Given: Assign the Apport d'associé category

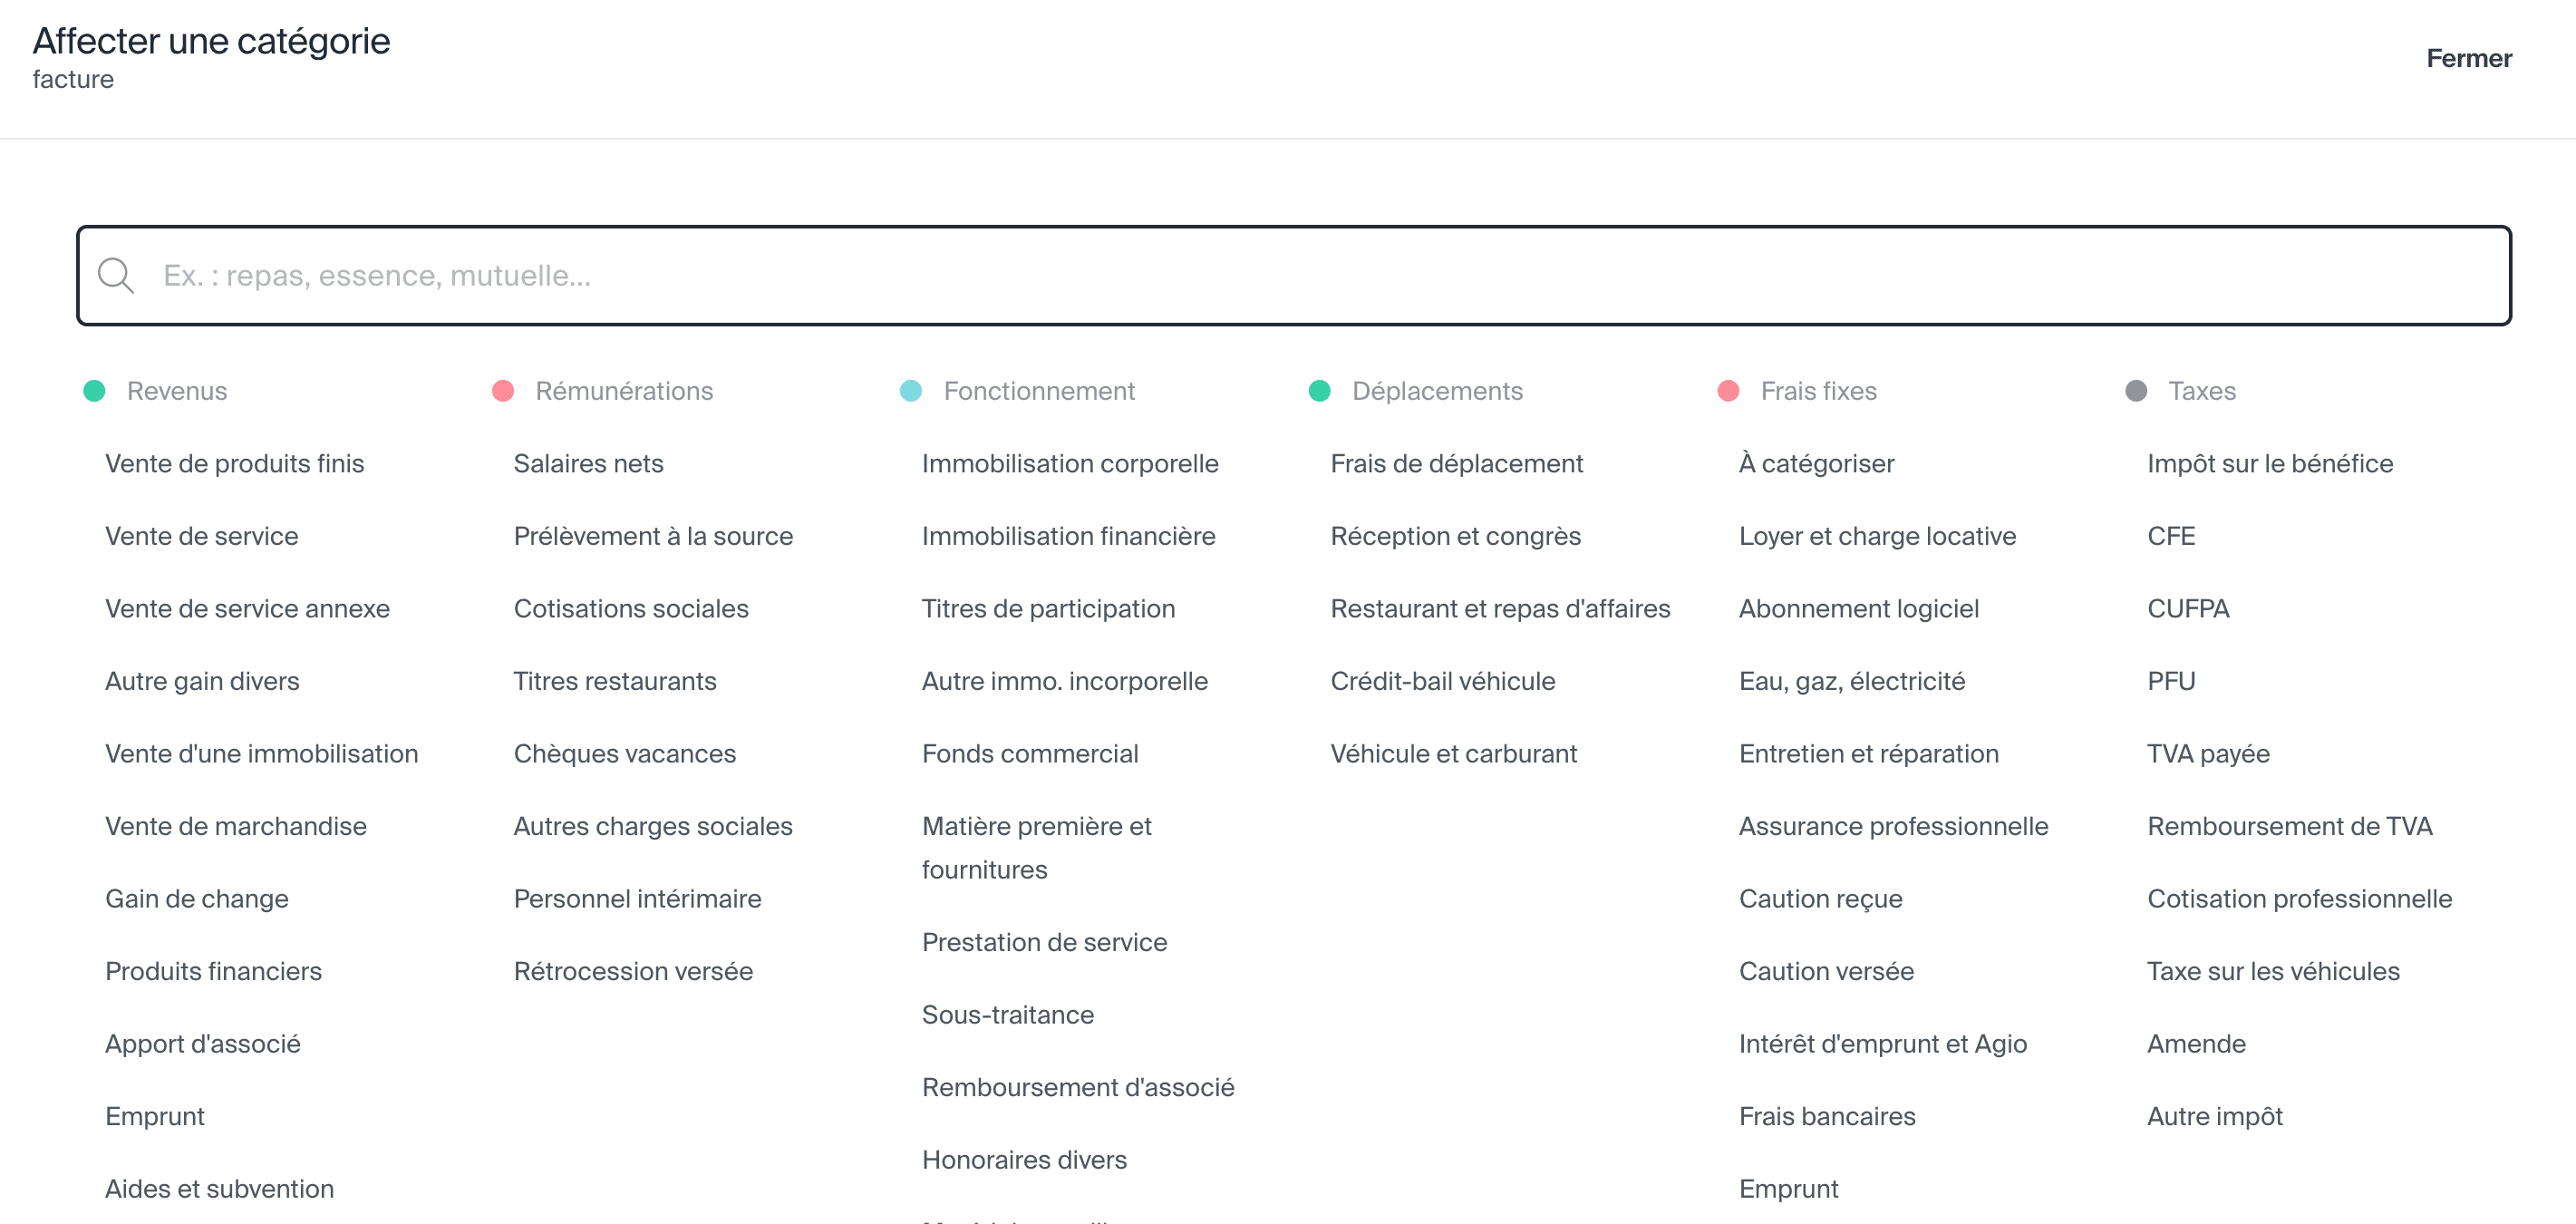Looking at the screenshot, I should (x=203, y=1044).
